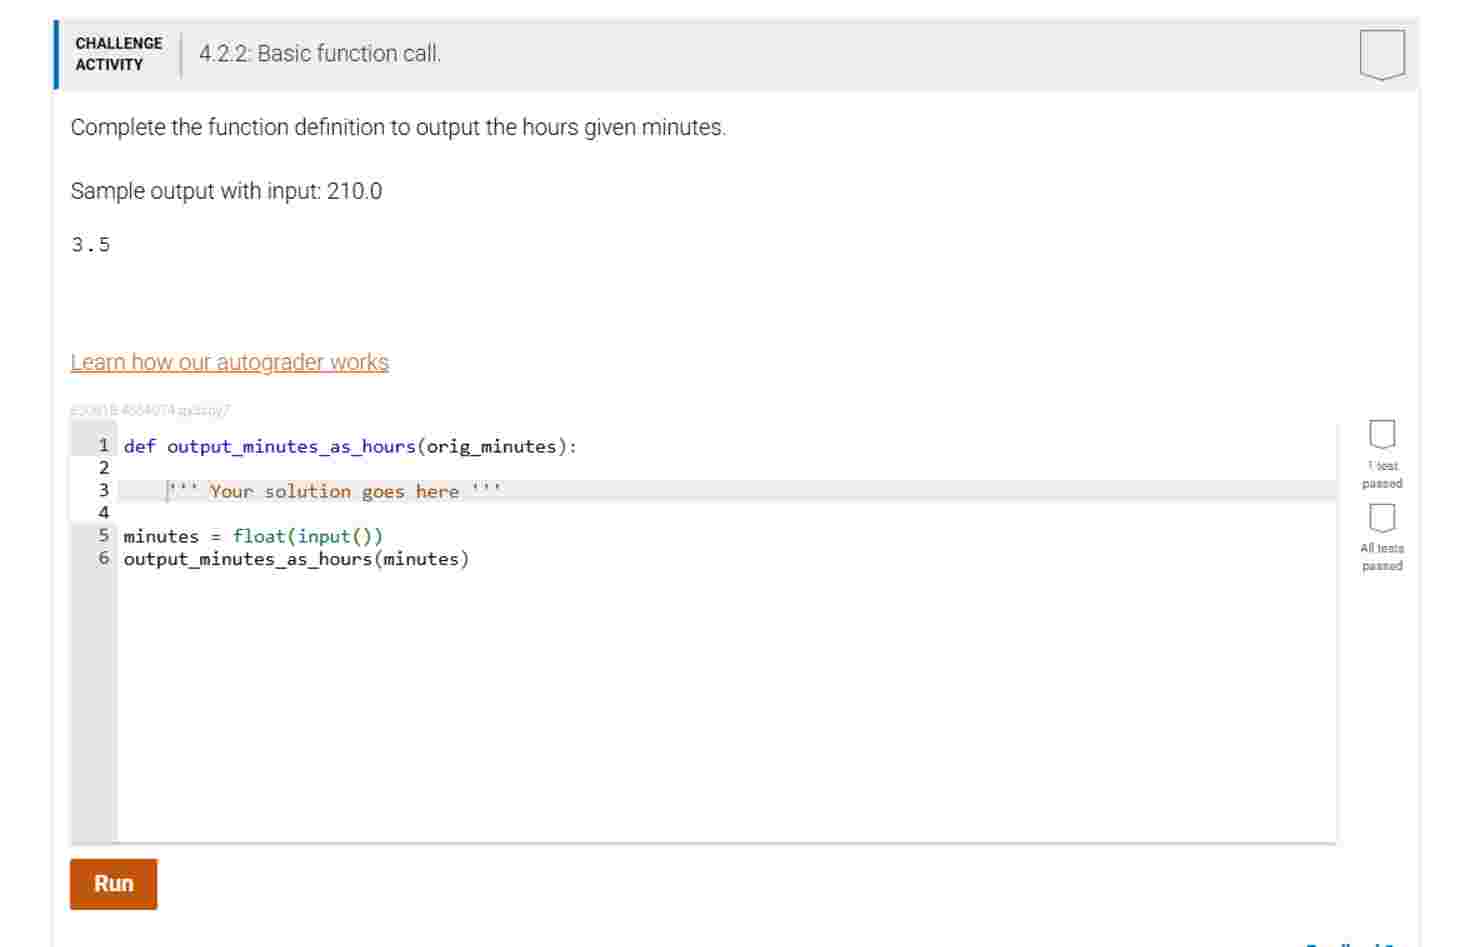Viewport: 1460px width, 947px height.
Task: Click the 'Sample output with input: 210.0' text
Action: [x=226, y=190]
